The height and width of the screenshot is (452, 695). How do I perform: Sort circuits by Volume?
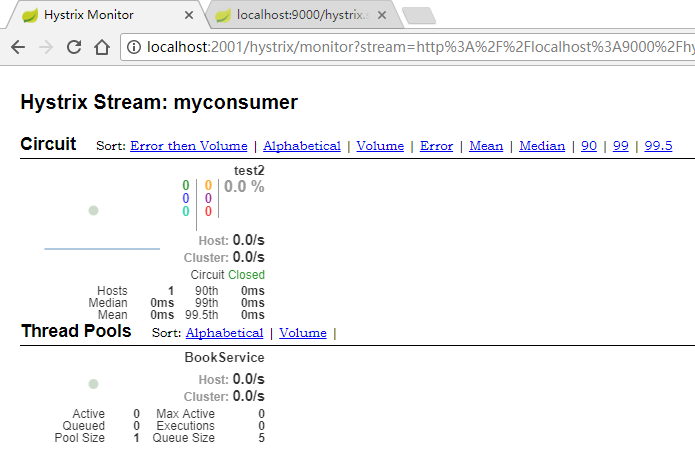[x=380, y=146]
